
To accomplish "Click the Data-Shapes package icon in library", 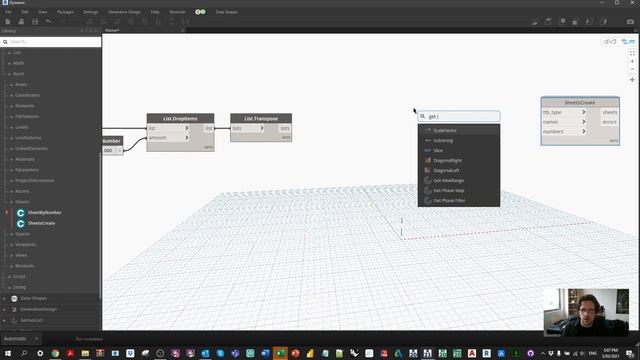I will pyautogui.click(x=14, y=298).
